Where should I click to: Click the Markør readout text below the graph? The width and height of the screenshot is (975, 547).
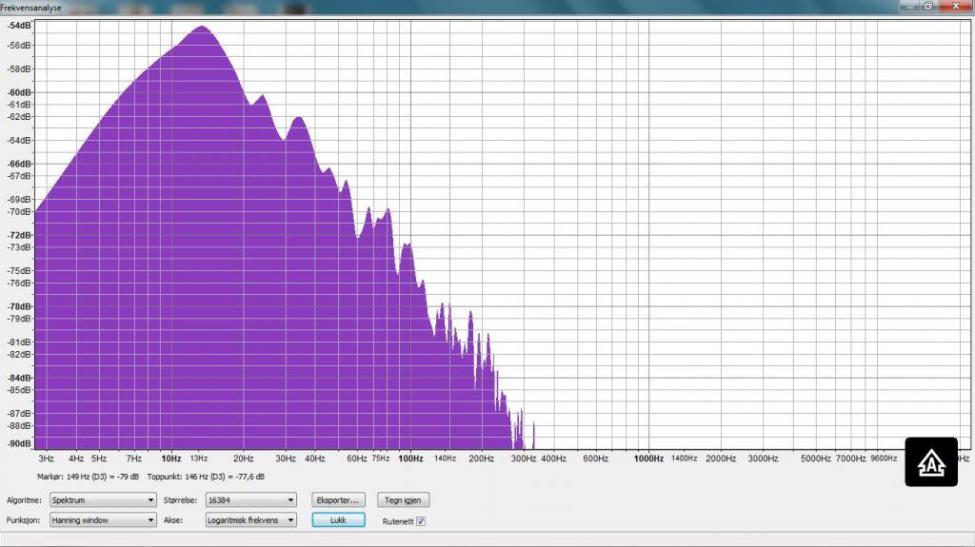pyautogui.click(x=88, y=477)
